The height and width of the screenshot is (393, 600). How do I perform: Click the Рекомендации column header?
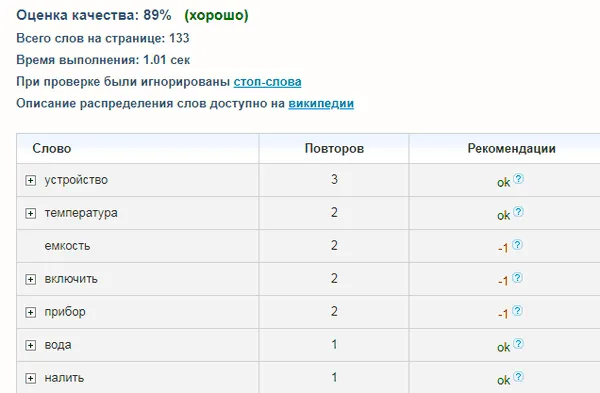point(511,148)
